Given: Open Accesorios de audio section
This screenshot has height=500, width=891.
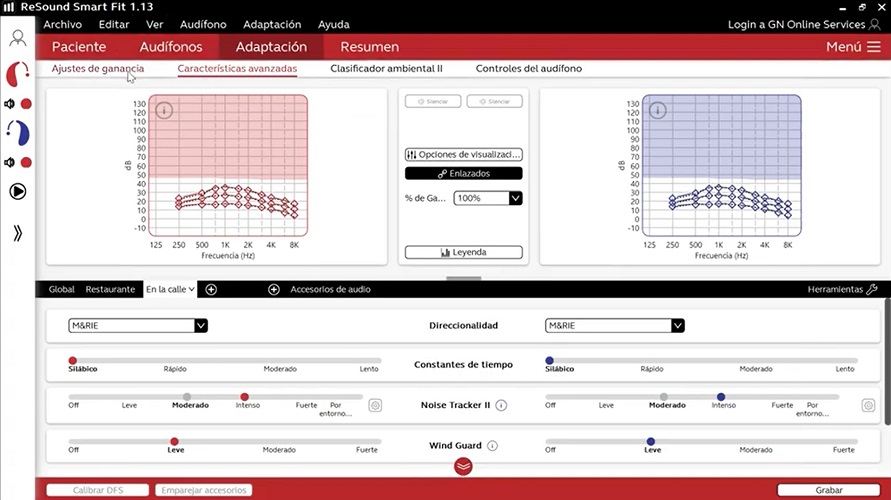Looking at the screenshot, I should (x=330, y=289).
